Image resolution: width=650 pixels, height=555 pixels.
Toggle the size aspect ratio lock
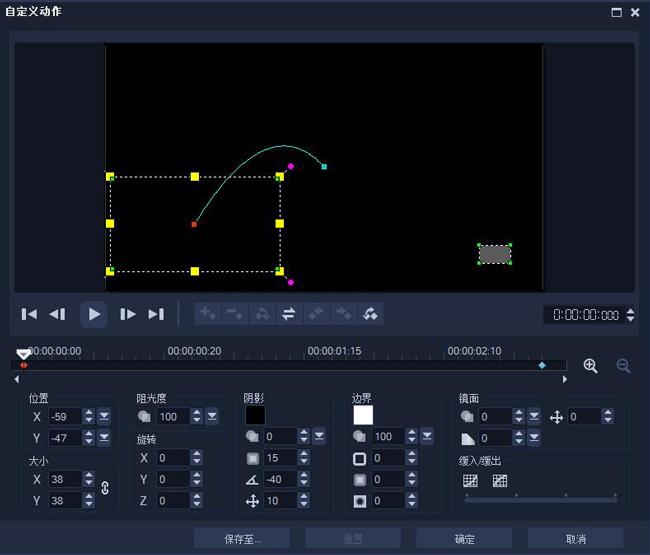(x=105, y=488)
